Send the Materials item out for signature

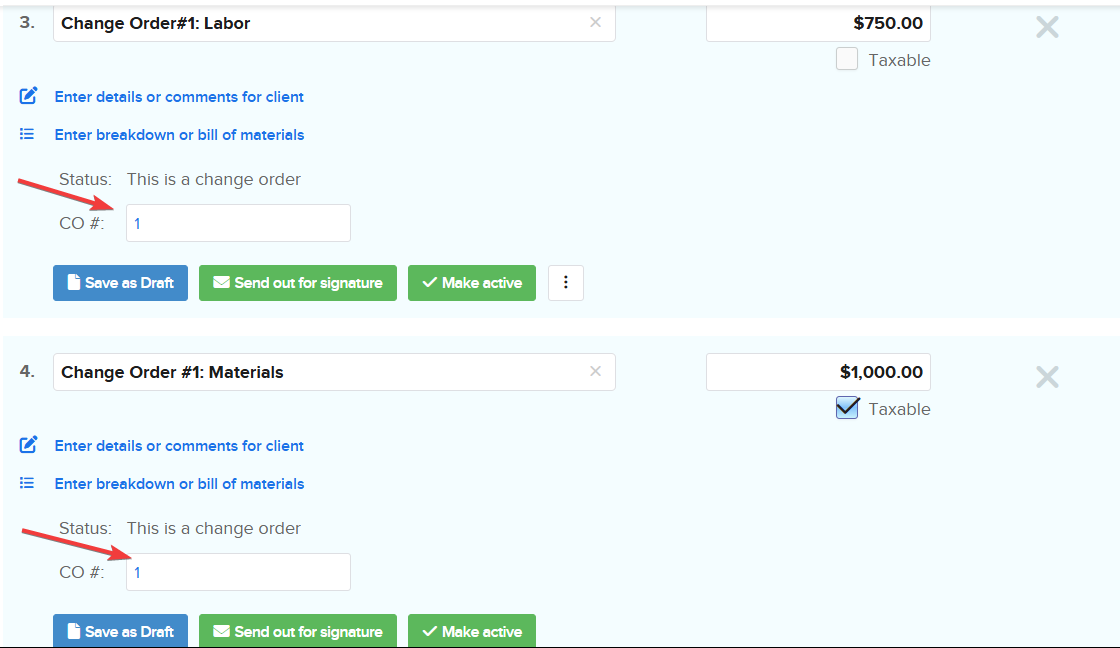[x=298, y=631]
